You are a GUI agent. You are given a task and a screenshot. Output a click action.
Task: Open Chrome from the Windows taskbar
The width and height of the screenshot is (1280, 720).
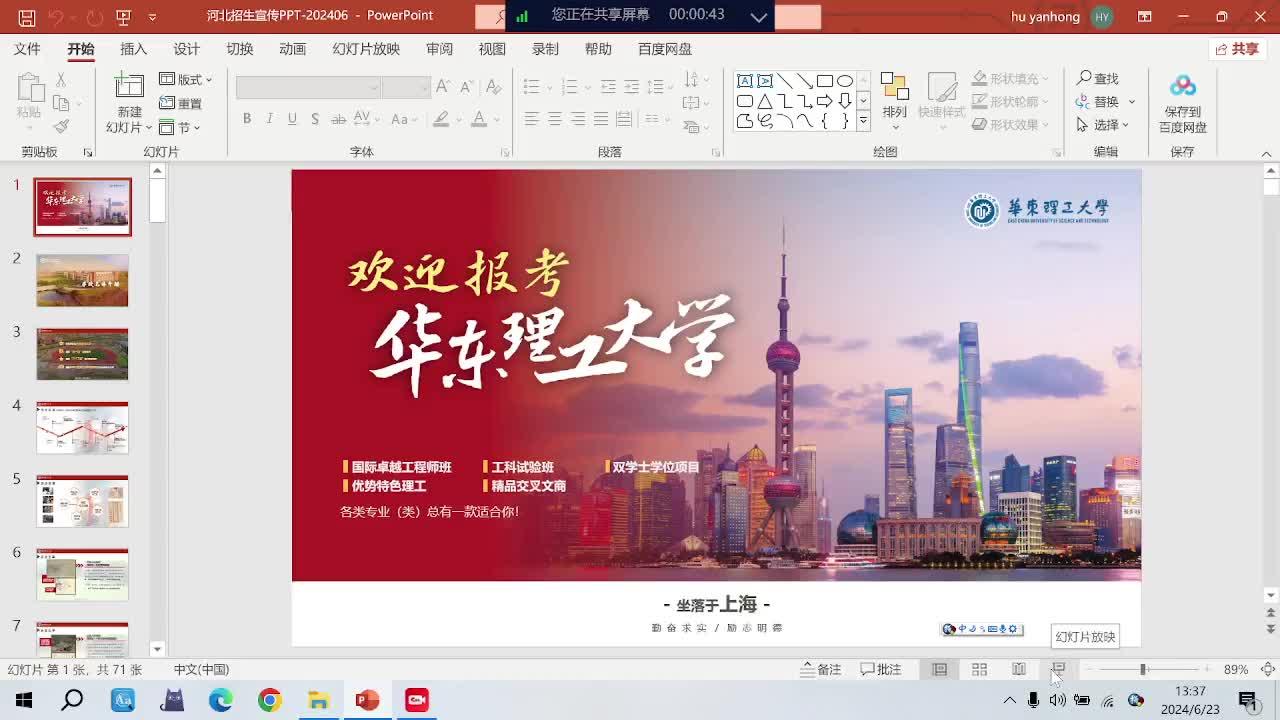point(269,699)
